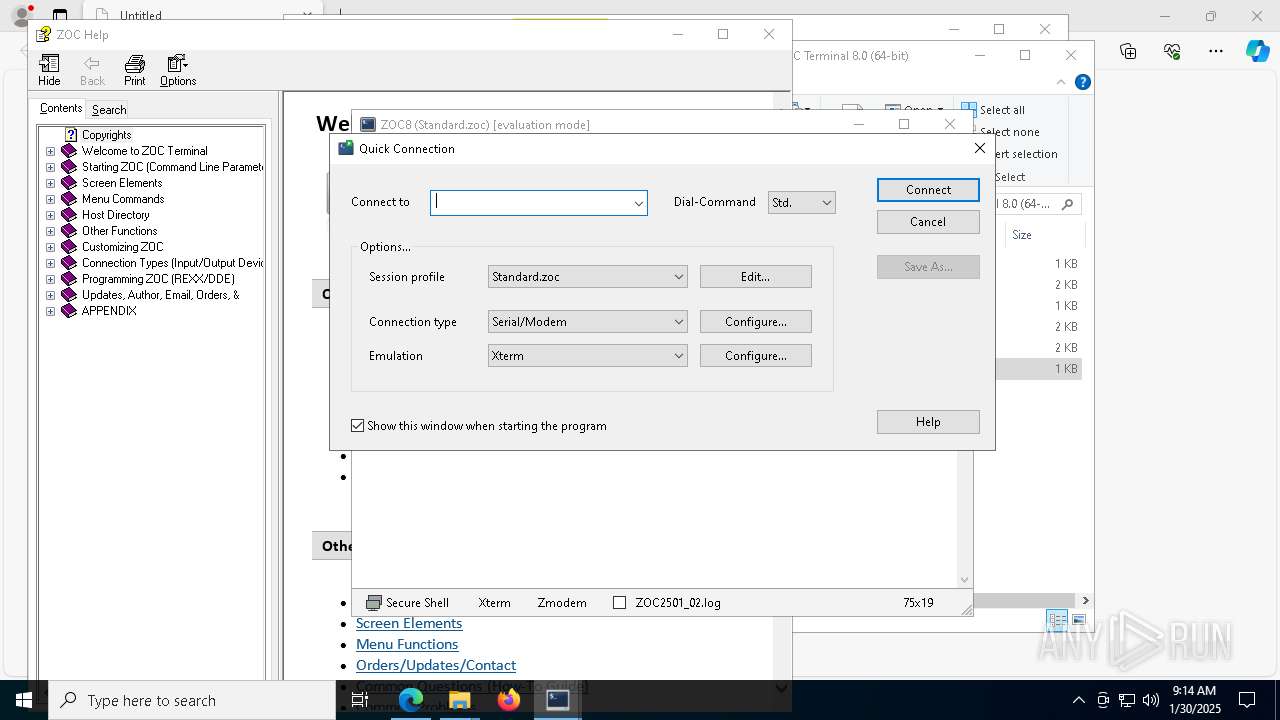This screenshot has height=720, width=1280.
Task: Toggle the ZOC2501_02.log logging checkbox
Action: 619,603
